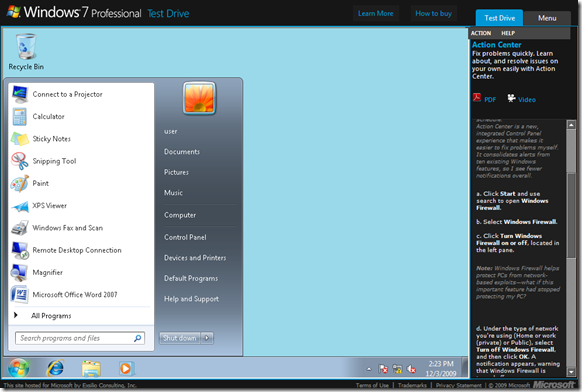Click the network status tray icon
This screenshot has height=392, width=582.
397,369
